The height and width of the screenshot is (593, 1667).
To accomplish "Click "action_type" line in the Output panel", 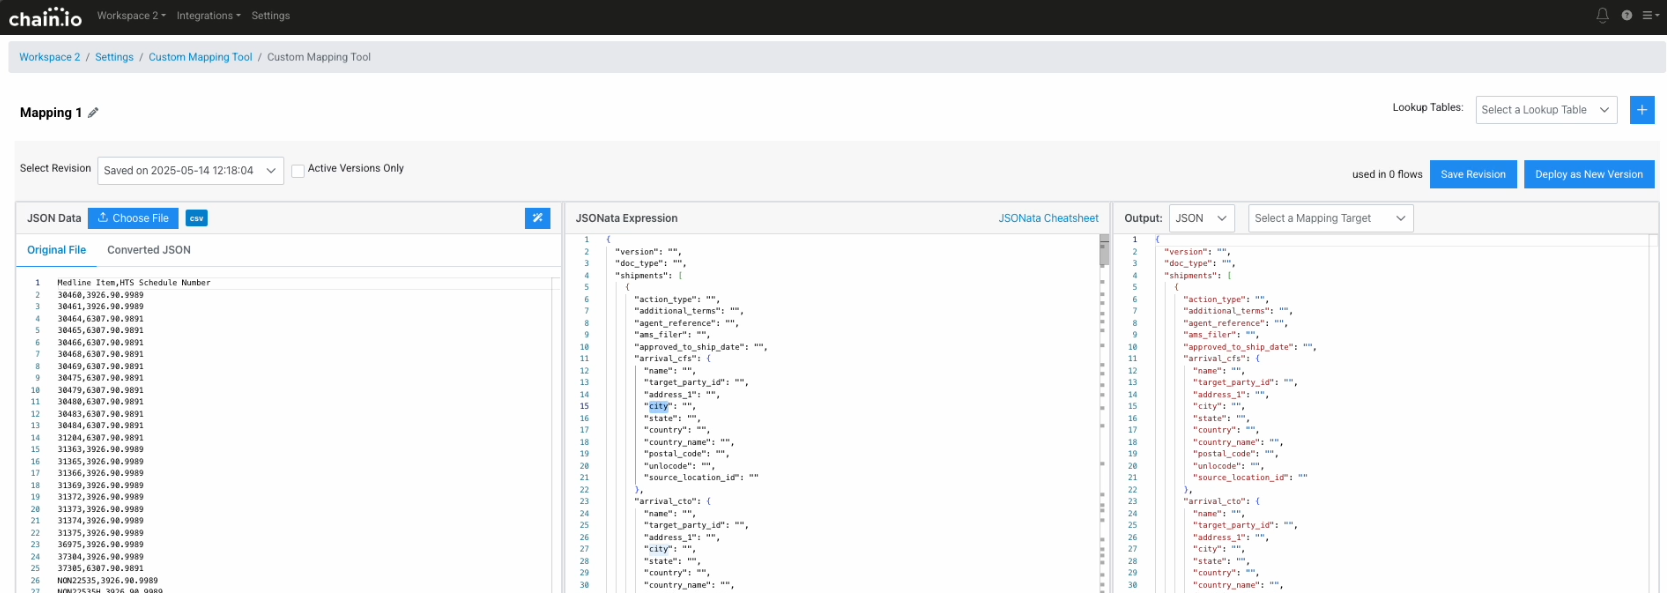I will [1226, 300].
